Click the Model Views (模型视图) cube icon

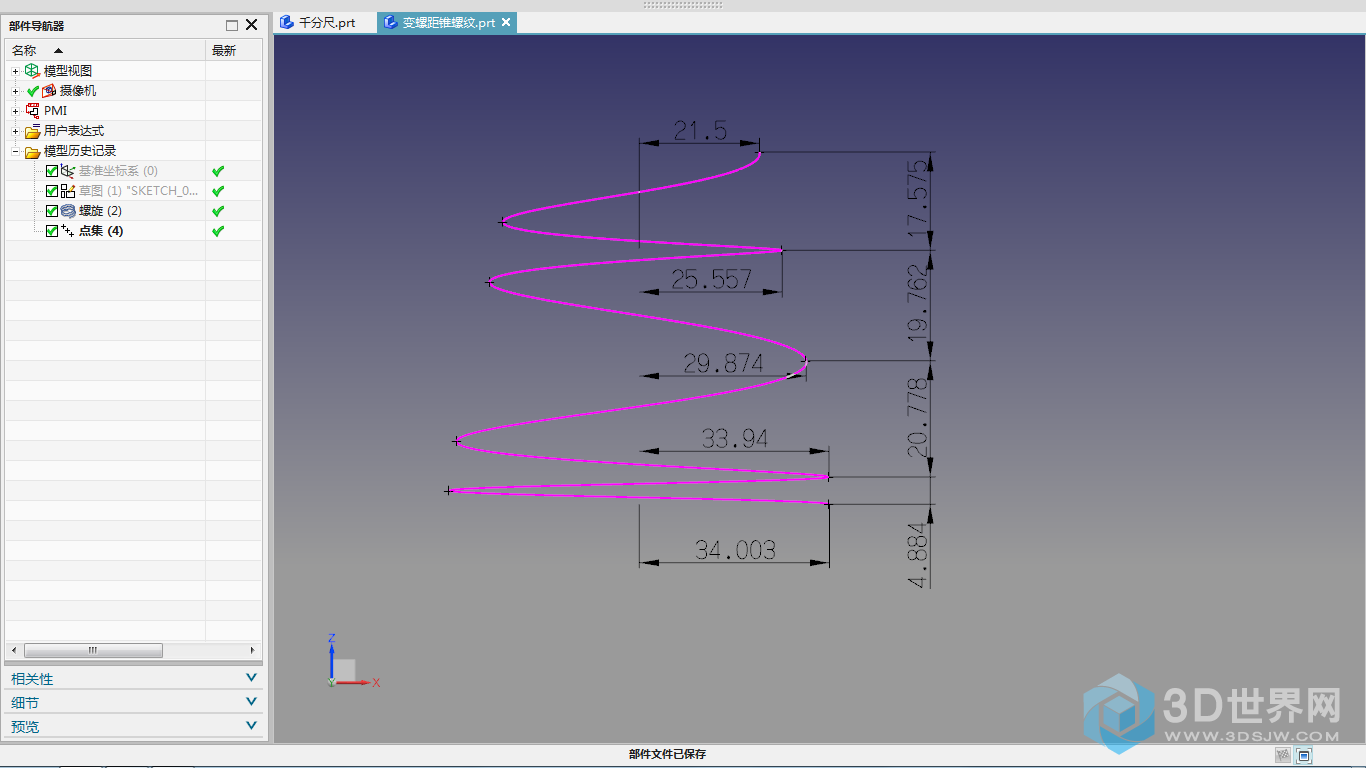tap(32, 71)
